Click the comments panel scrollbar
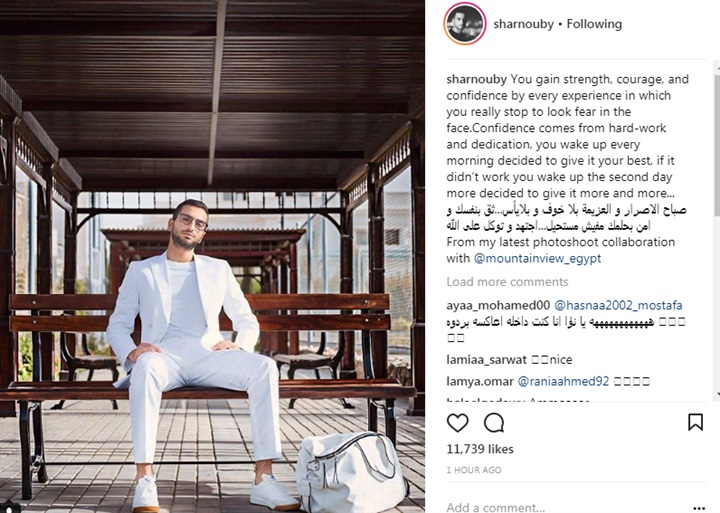The height and width of the screenshot is (513, 720). coord(717,230)
